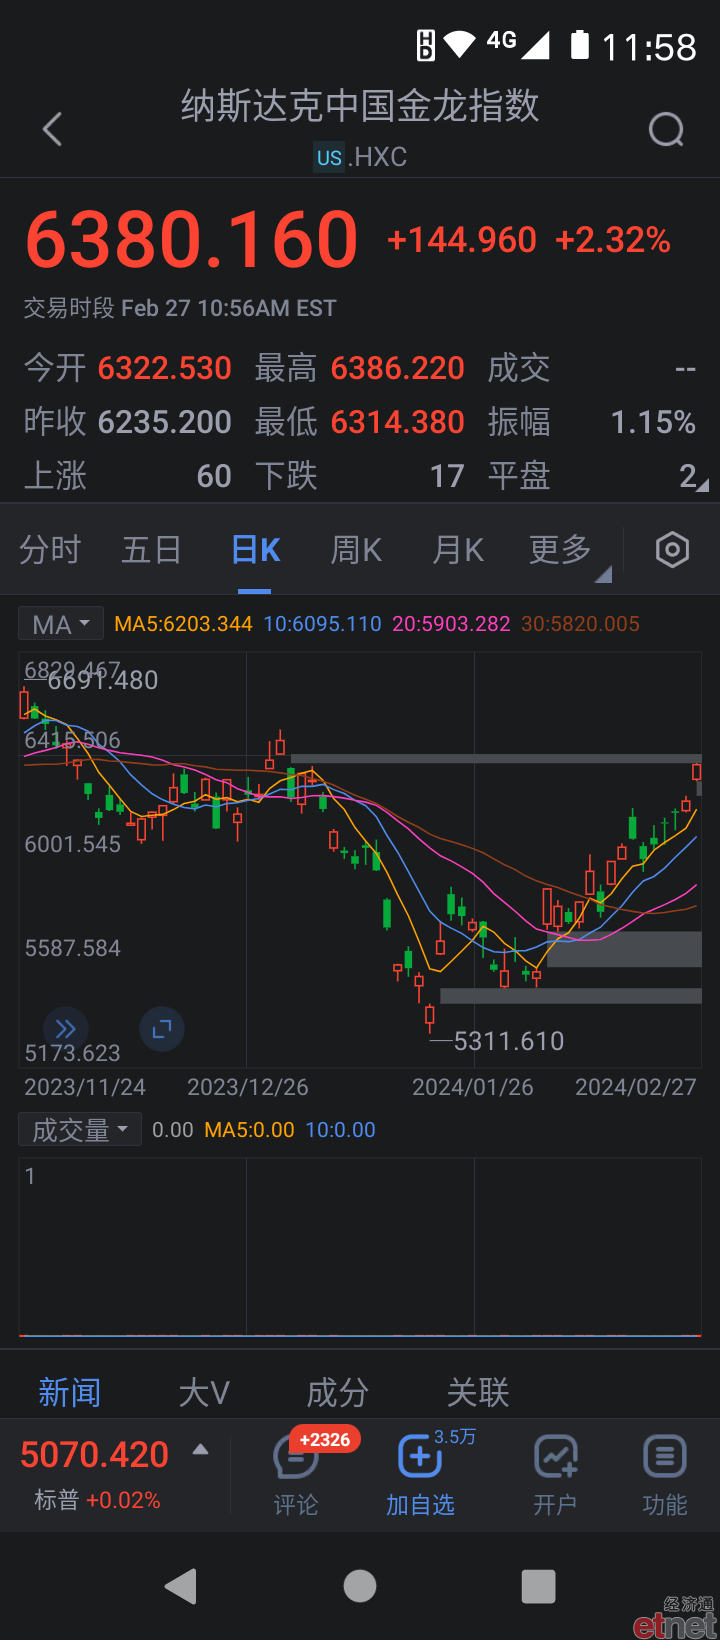Viewport: 720px width, 1640px height.
Task: Open the search magnifier icon
Action: click(x=666, y=129)
